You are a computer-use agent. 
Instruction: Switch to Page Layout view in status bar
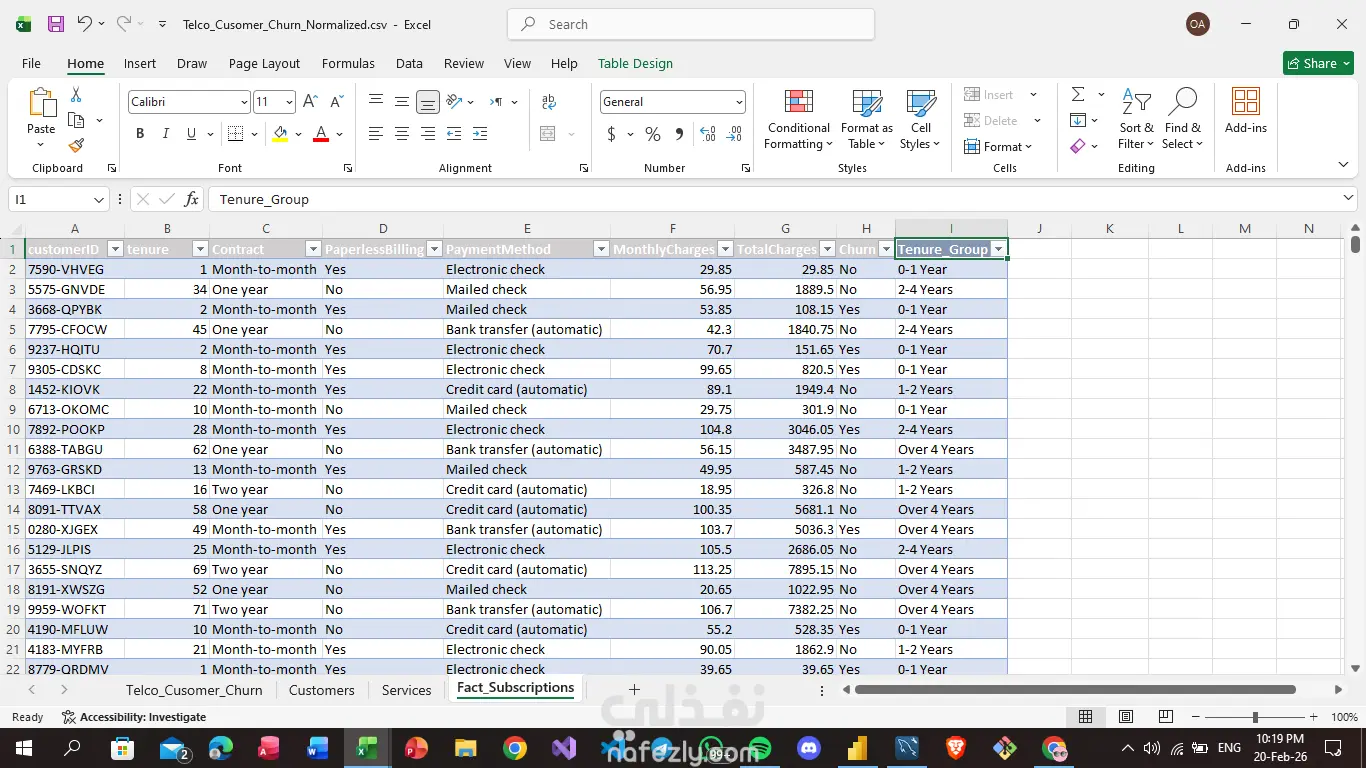pos(1126,717)
